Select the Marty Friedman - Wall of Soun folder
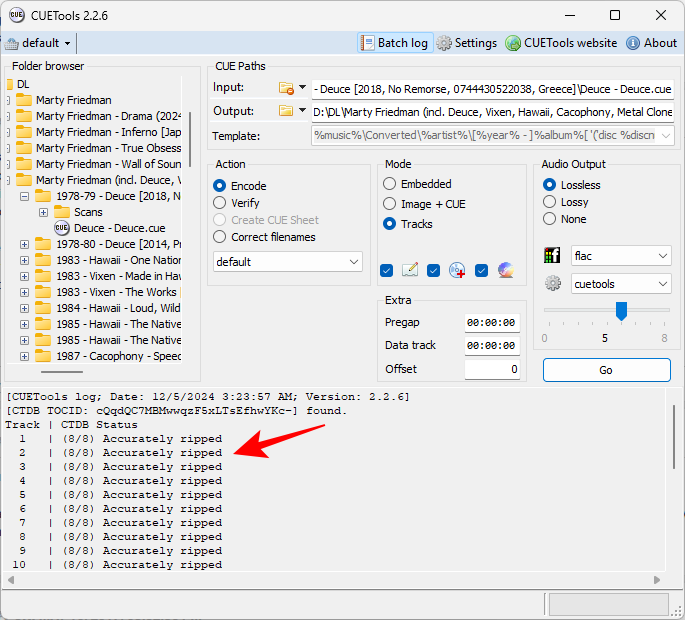The width and height of the screenshot is (685, 620). click(108, 164)
